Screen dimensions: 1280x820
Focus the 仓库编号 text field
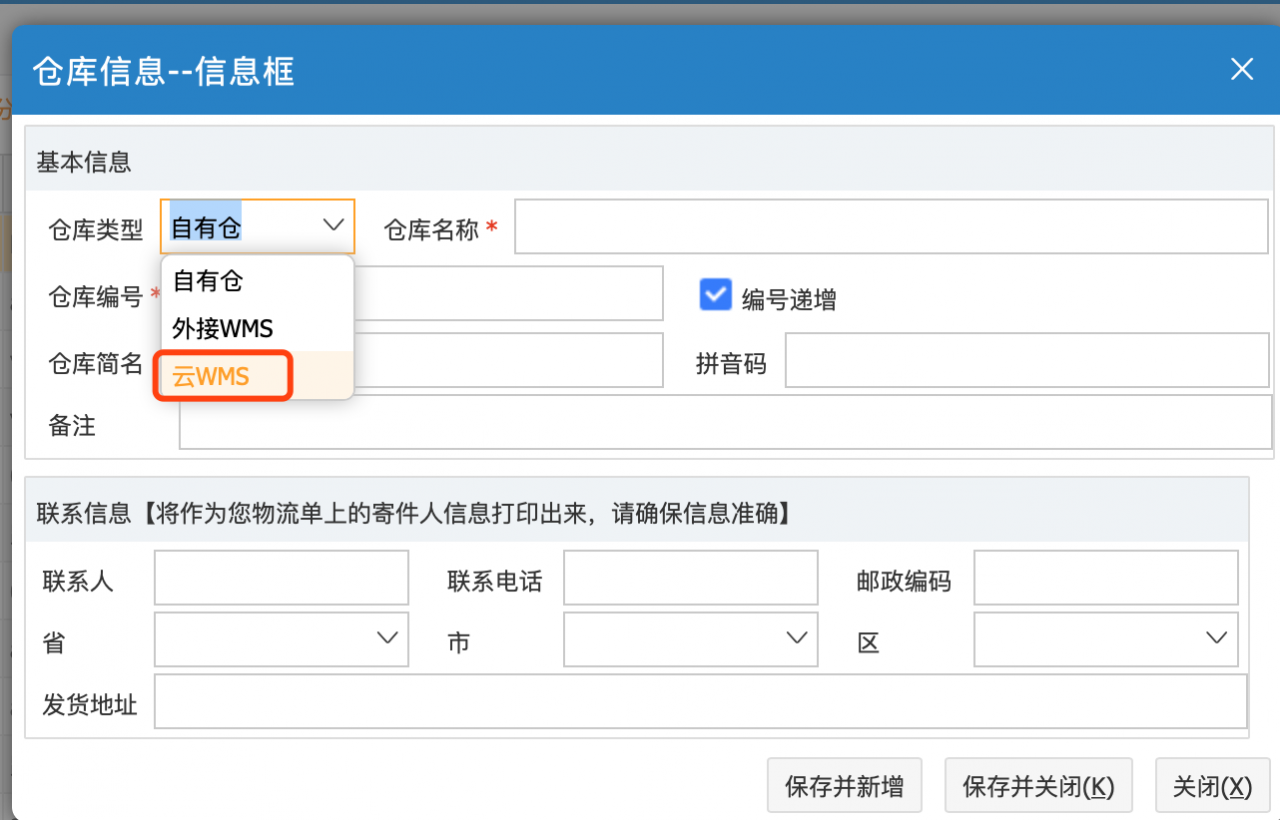click(510, 293)
